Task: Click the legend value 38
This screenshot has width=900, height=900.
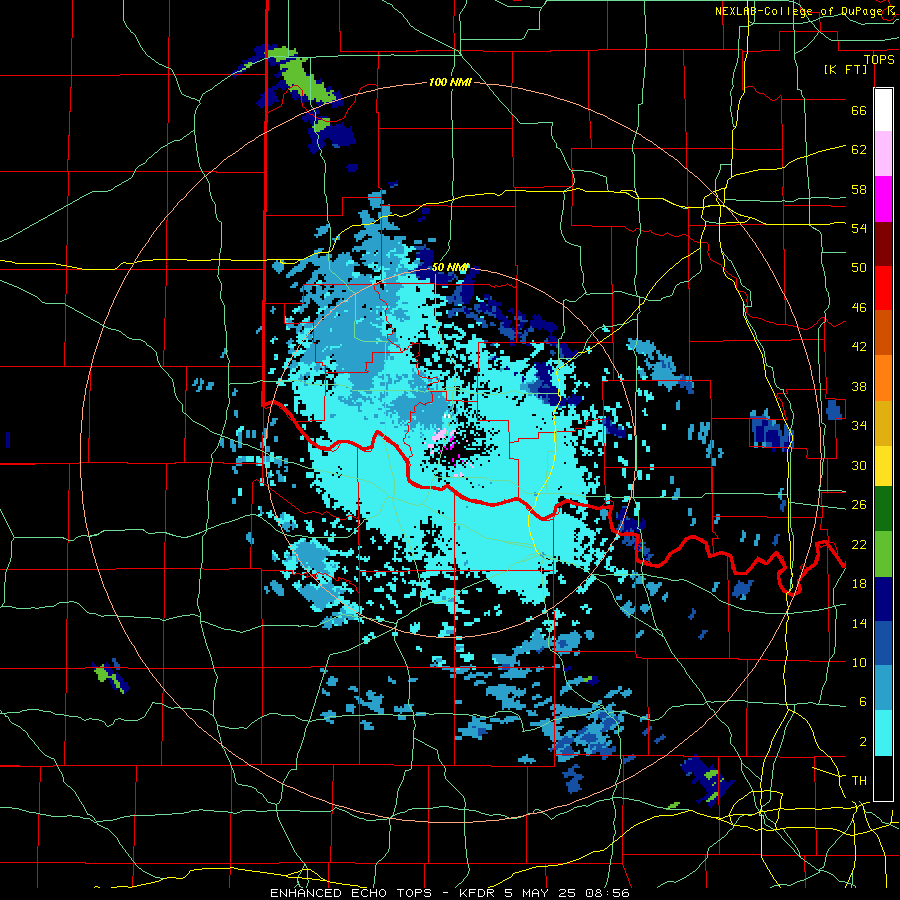Action: click(x=859, y=386)
